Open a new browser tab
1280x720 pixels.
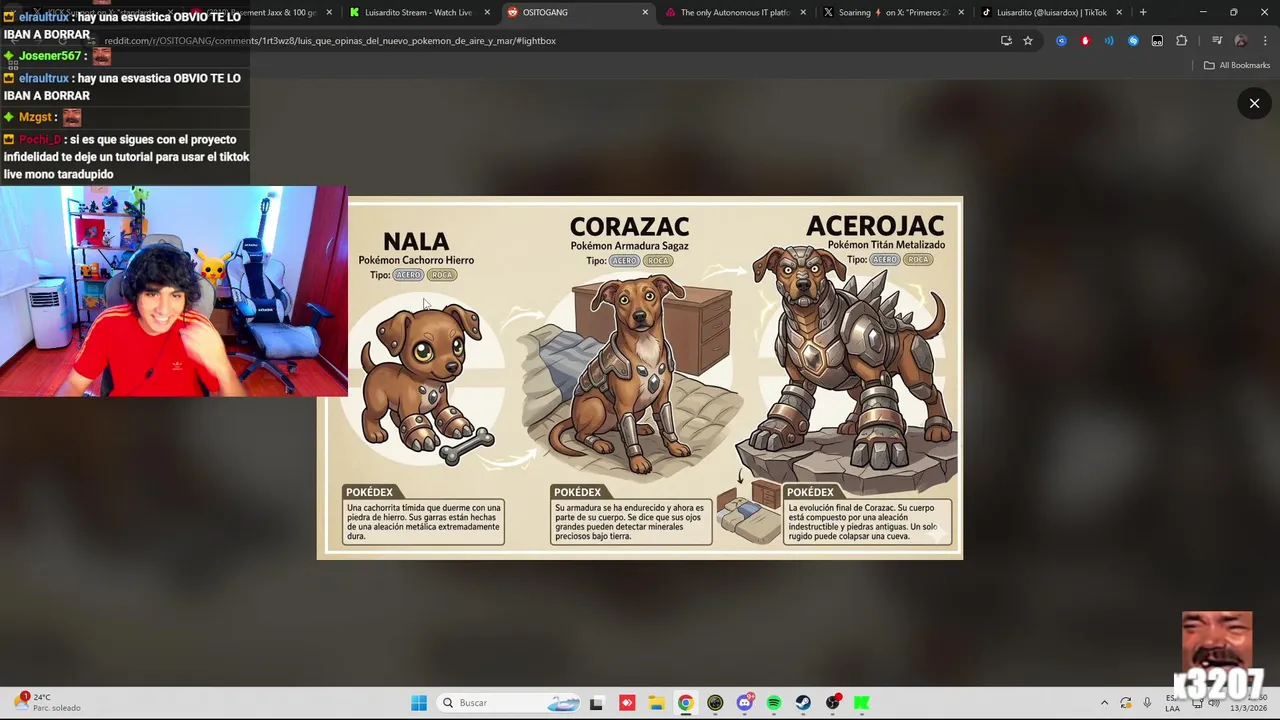1143,12
